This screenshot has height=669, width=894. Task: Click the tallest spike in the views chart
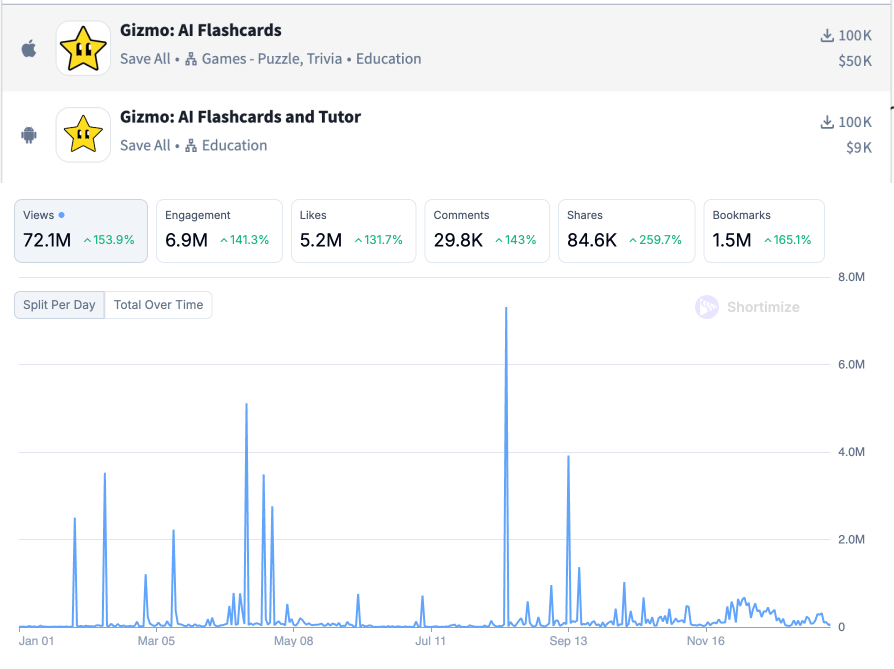coord(506,310)
